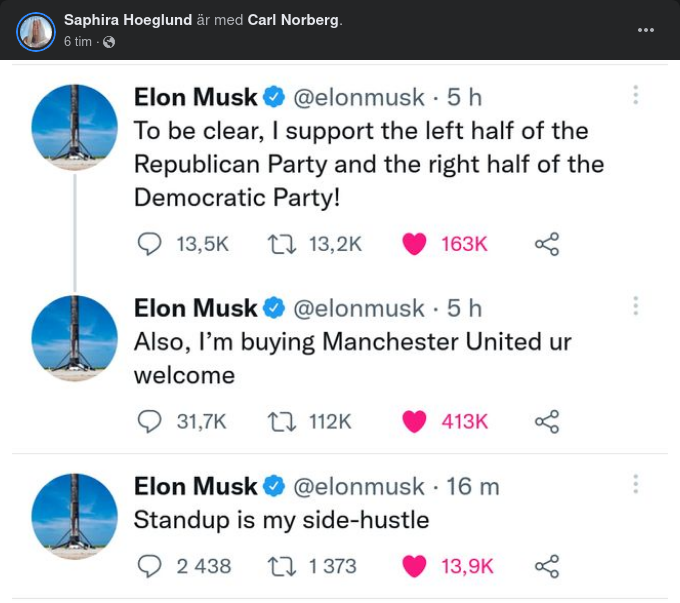
Task: Click the reply icon on Manchester United tweet
Action: click(148, 421)
